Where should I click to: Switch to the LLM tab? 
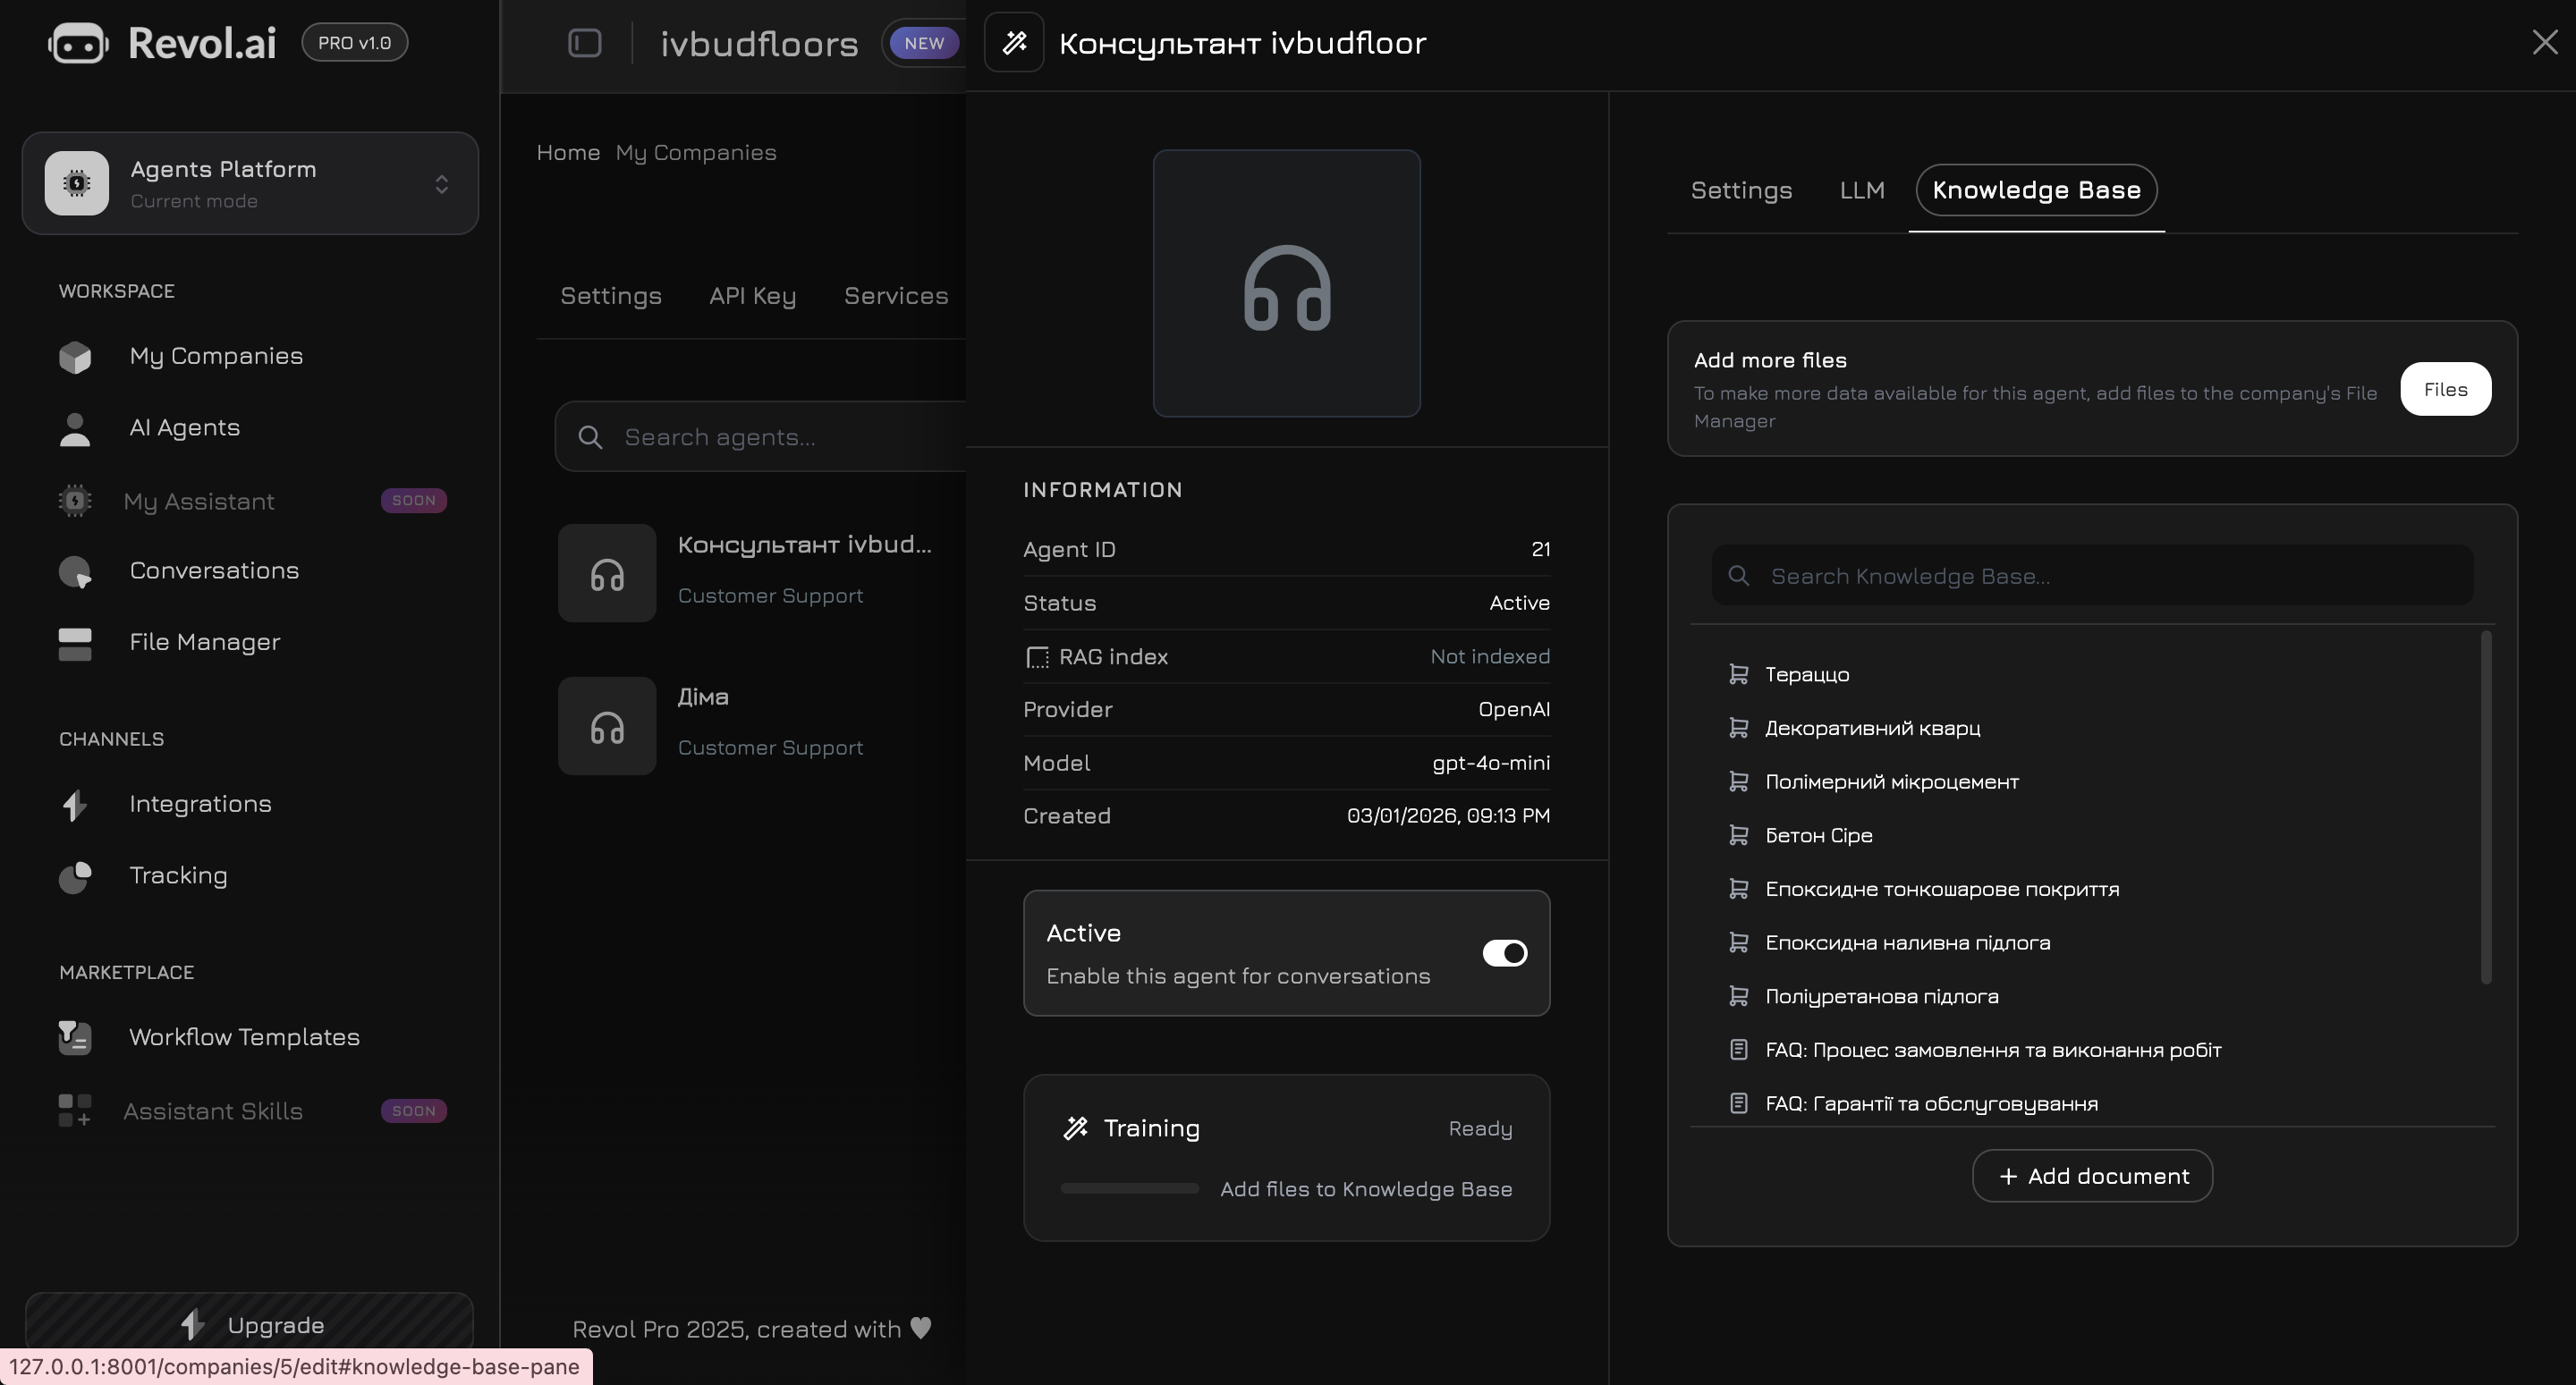tap(1862, 190)
